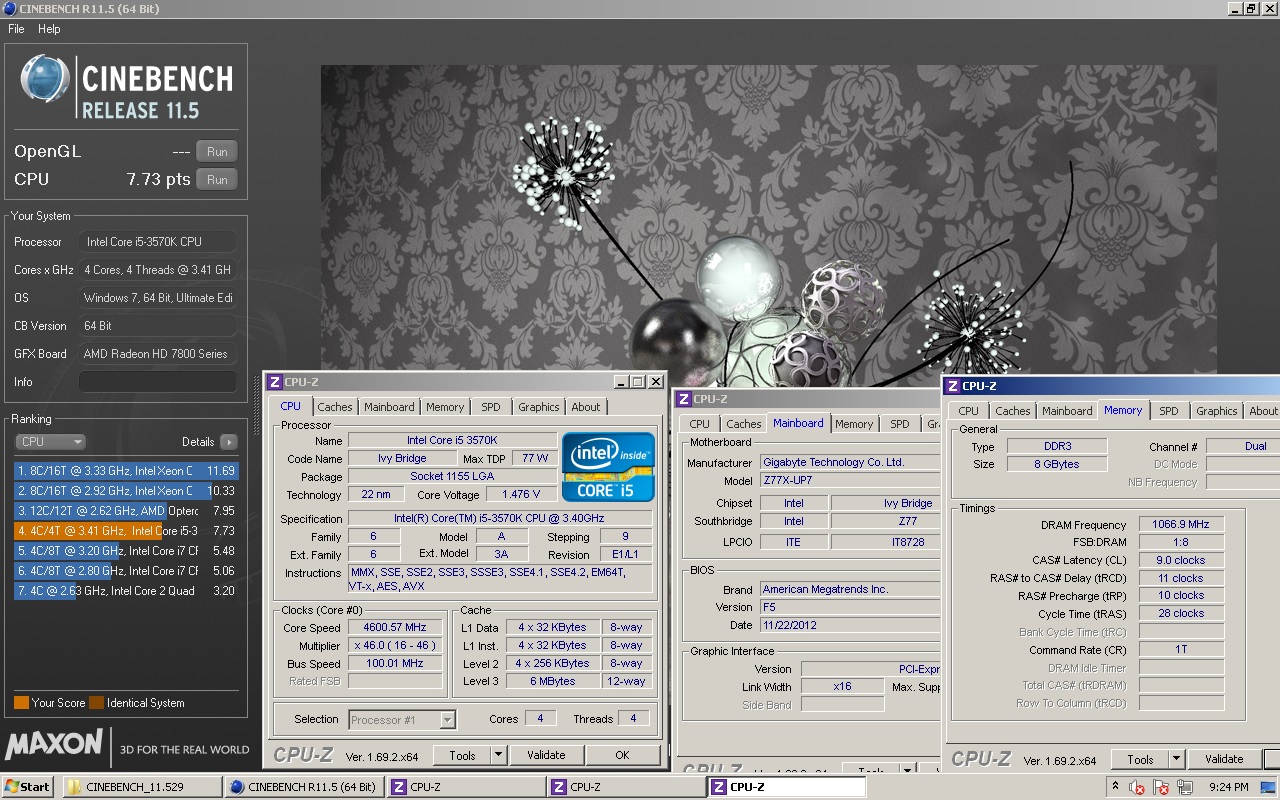Open the network tray icon
Screen dimensions: 1280x800
click(1185, 788)
